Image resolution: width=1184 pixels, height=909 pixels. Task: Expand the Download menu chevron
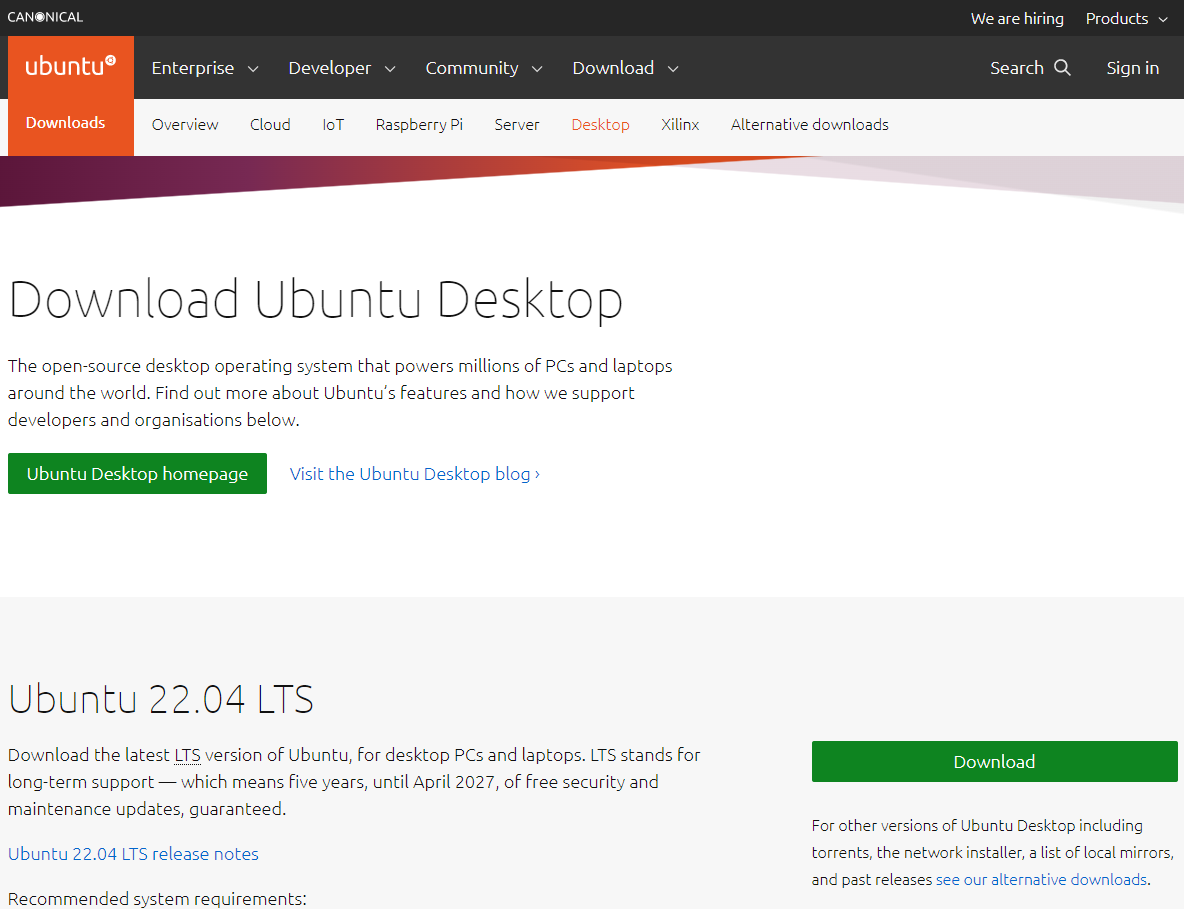pos(673,69)
